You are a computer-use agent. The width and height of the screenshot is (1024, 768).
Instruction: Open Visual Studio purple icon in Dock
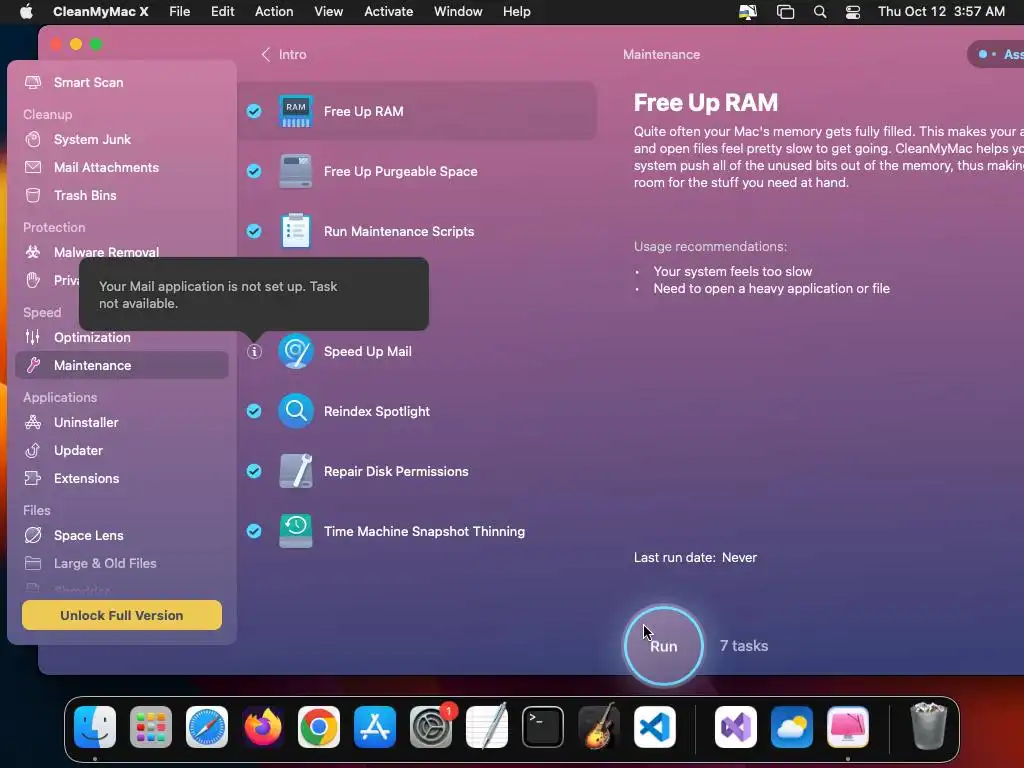[x=736, y=727]
